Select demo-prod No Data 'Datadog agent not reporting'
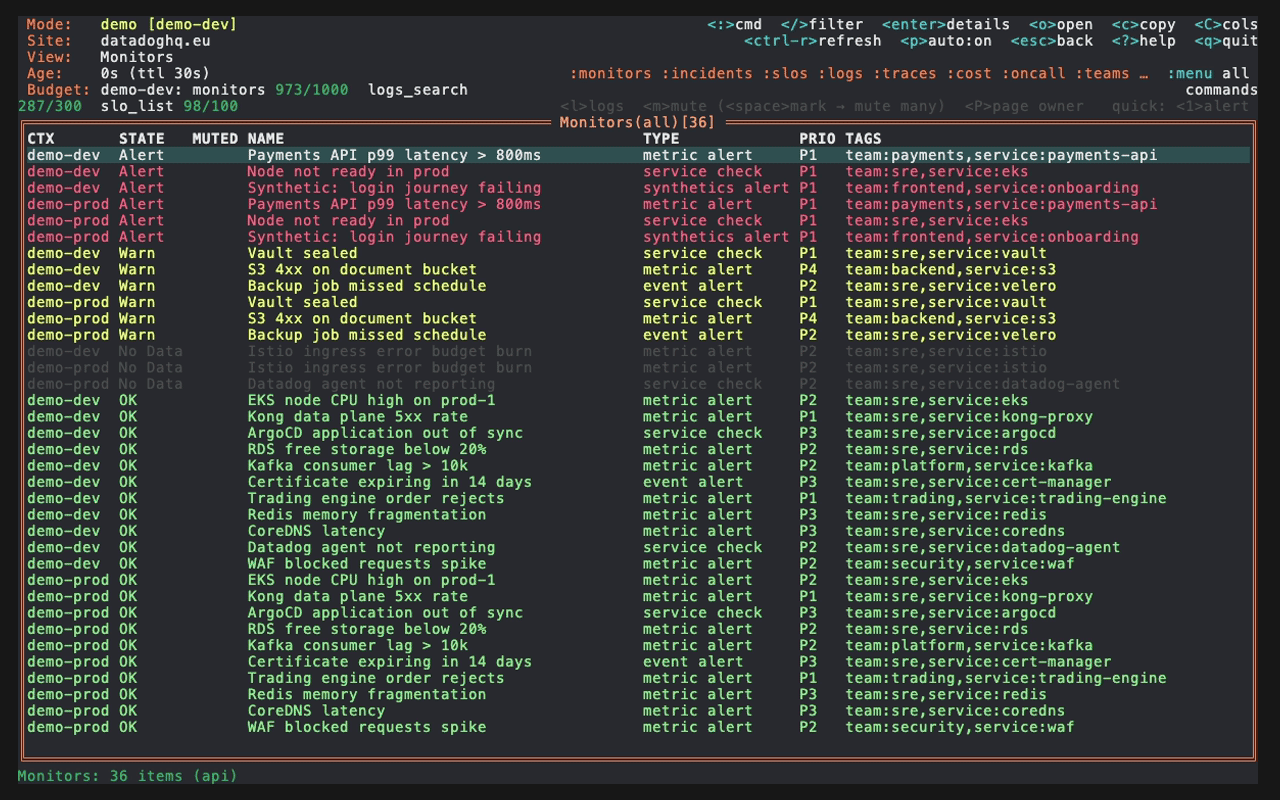The height and width of the screenshot is (800, 1280). tap(638, 384)
